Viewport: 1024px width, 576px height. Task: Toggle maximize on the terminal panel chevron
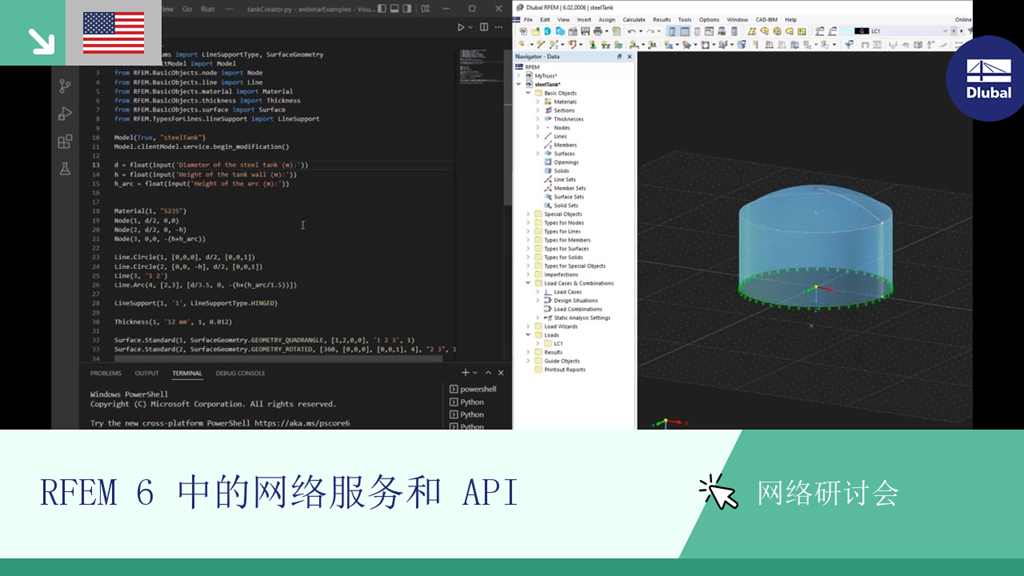click(x=488, y=373)
